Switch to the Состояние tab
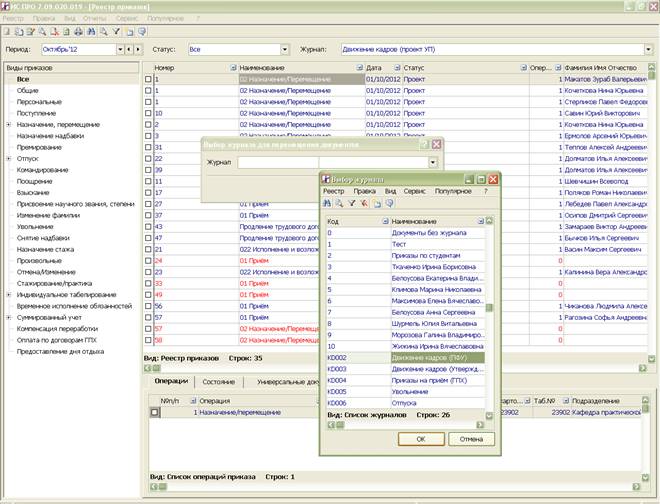 point(218,382)
